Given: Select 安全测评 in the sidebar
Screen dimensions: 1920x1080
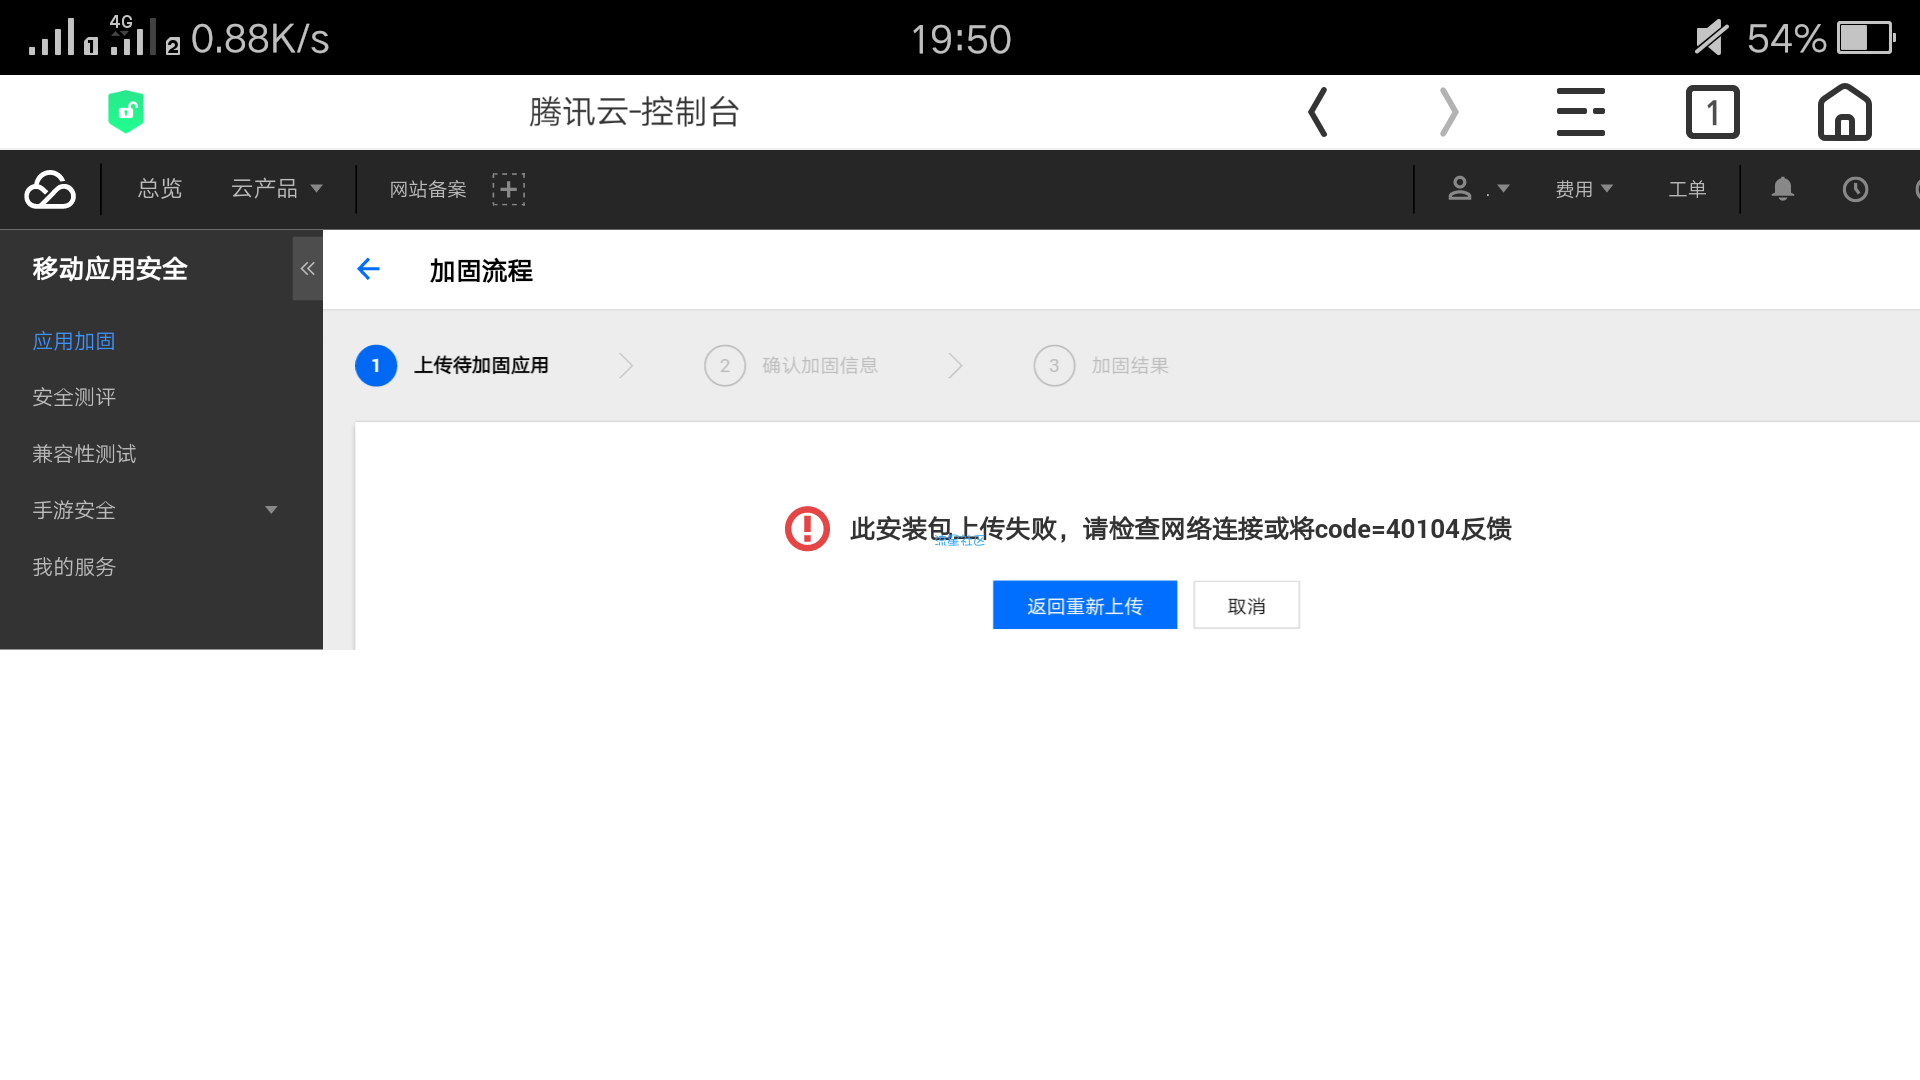Looking at the screenshot, I should point(74,397).
